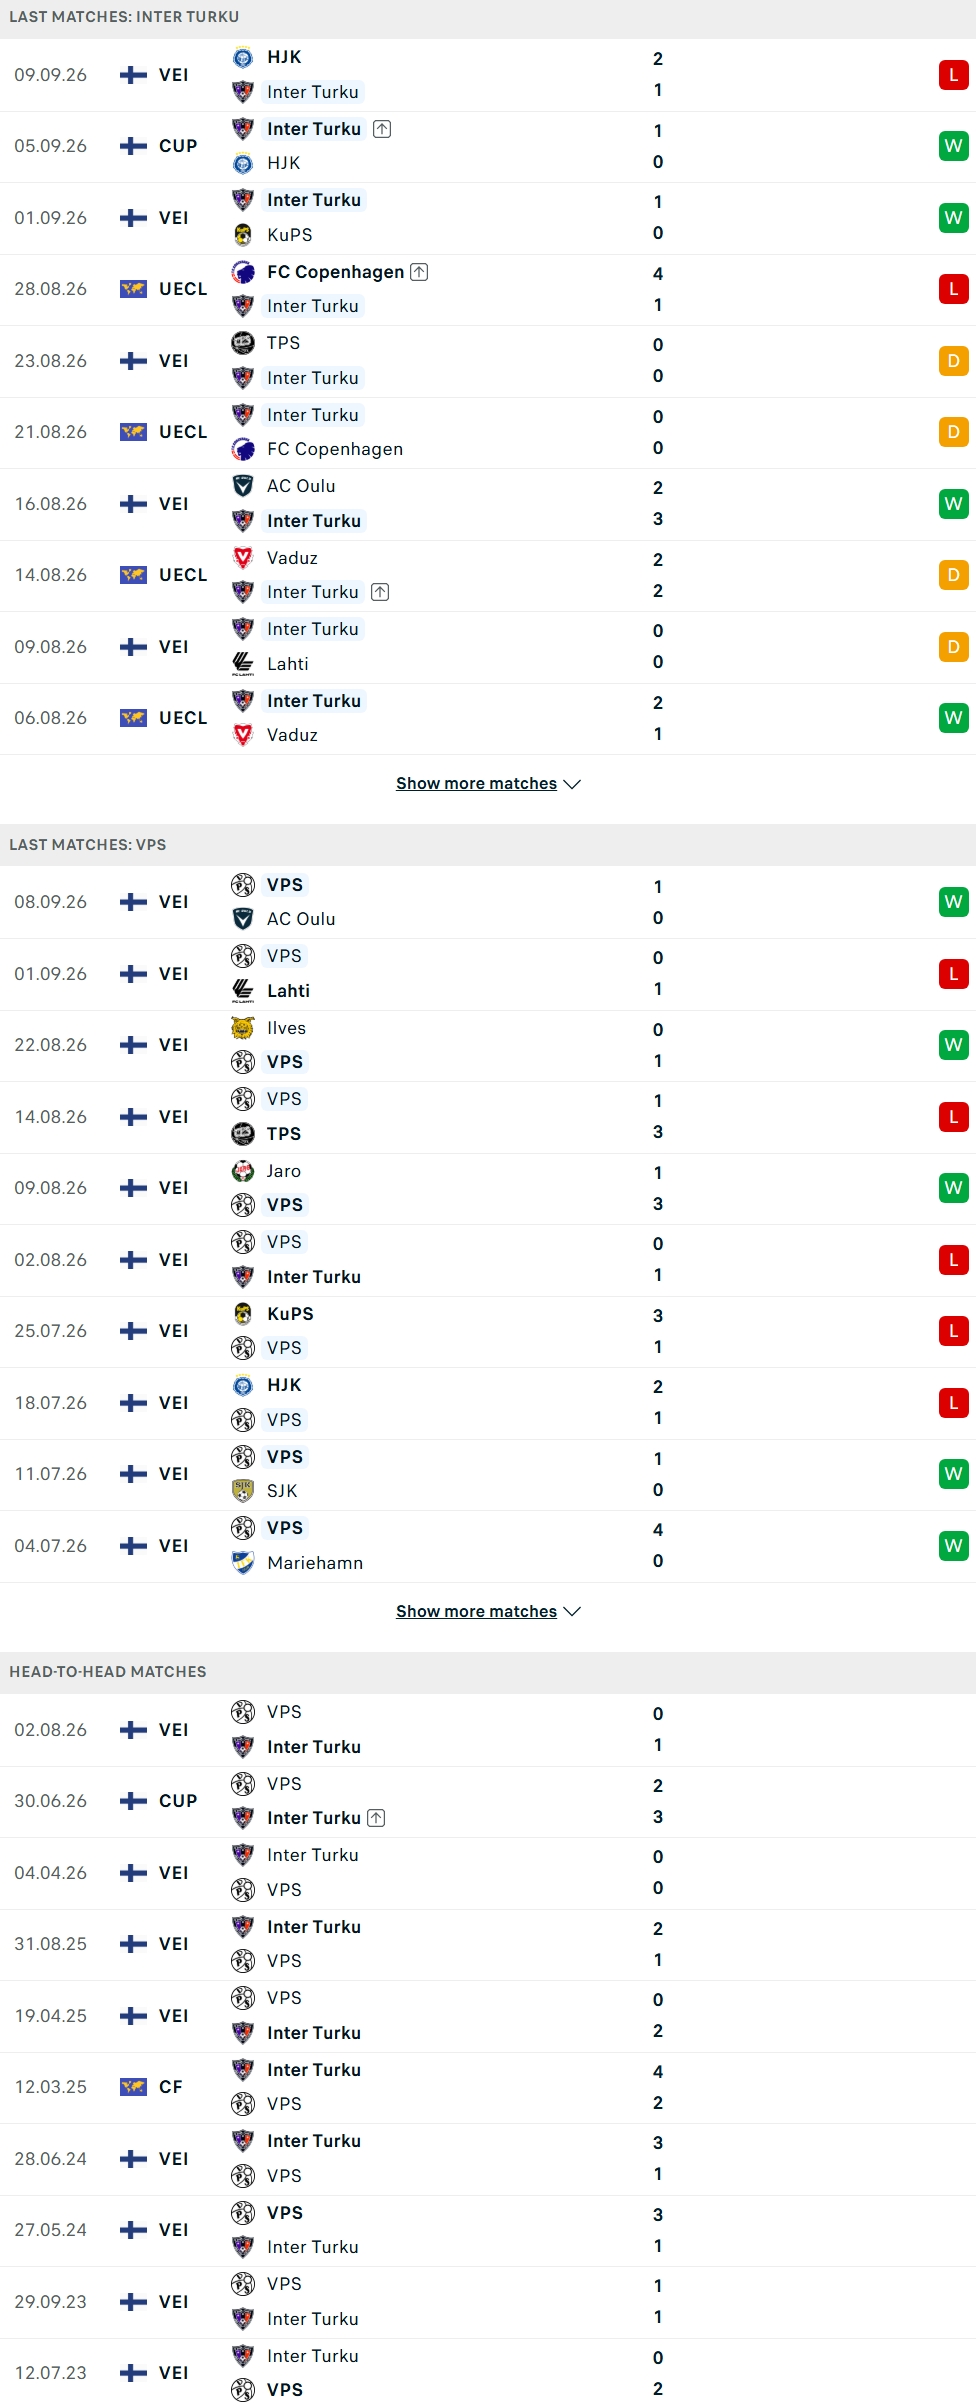Click date 19.04.25 head-to-head row
Screen dimensions: 976x2406
coord(51,2016)
